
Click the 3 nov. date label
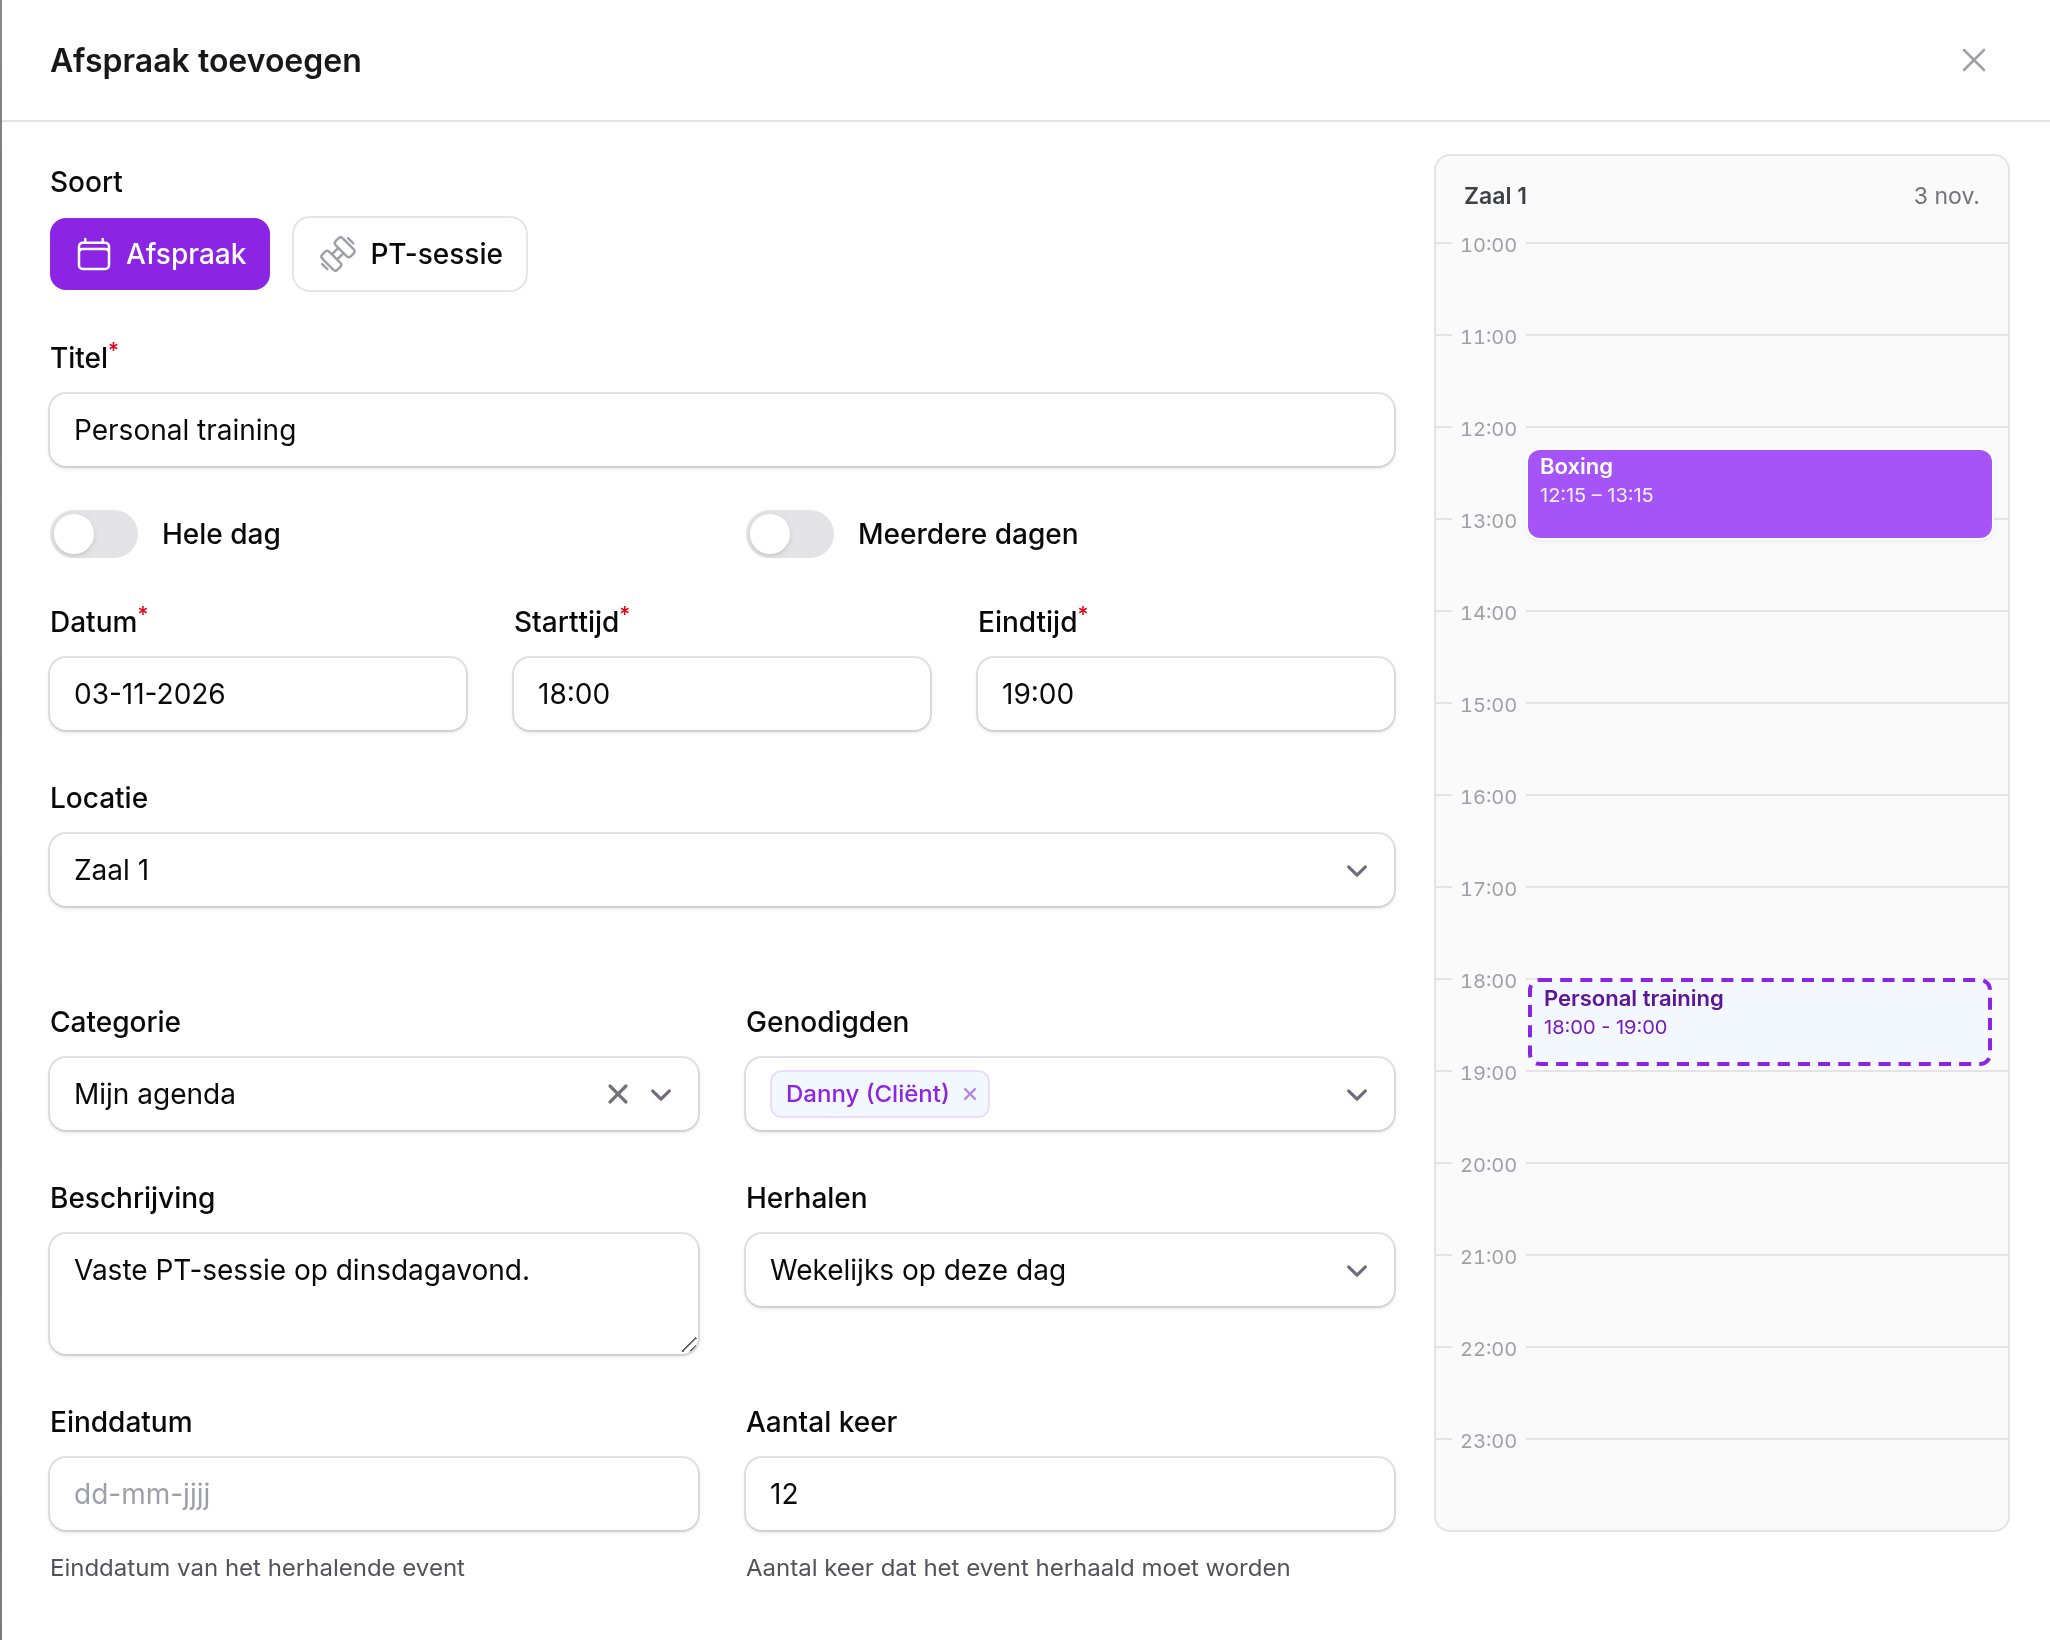coord(1946,196)
